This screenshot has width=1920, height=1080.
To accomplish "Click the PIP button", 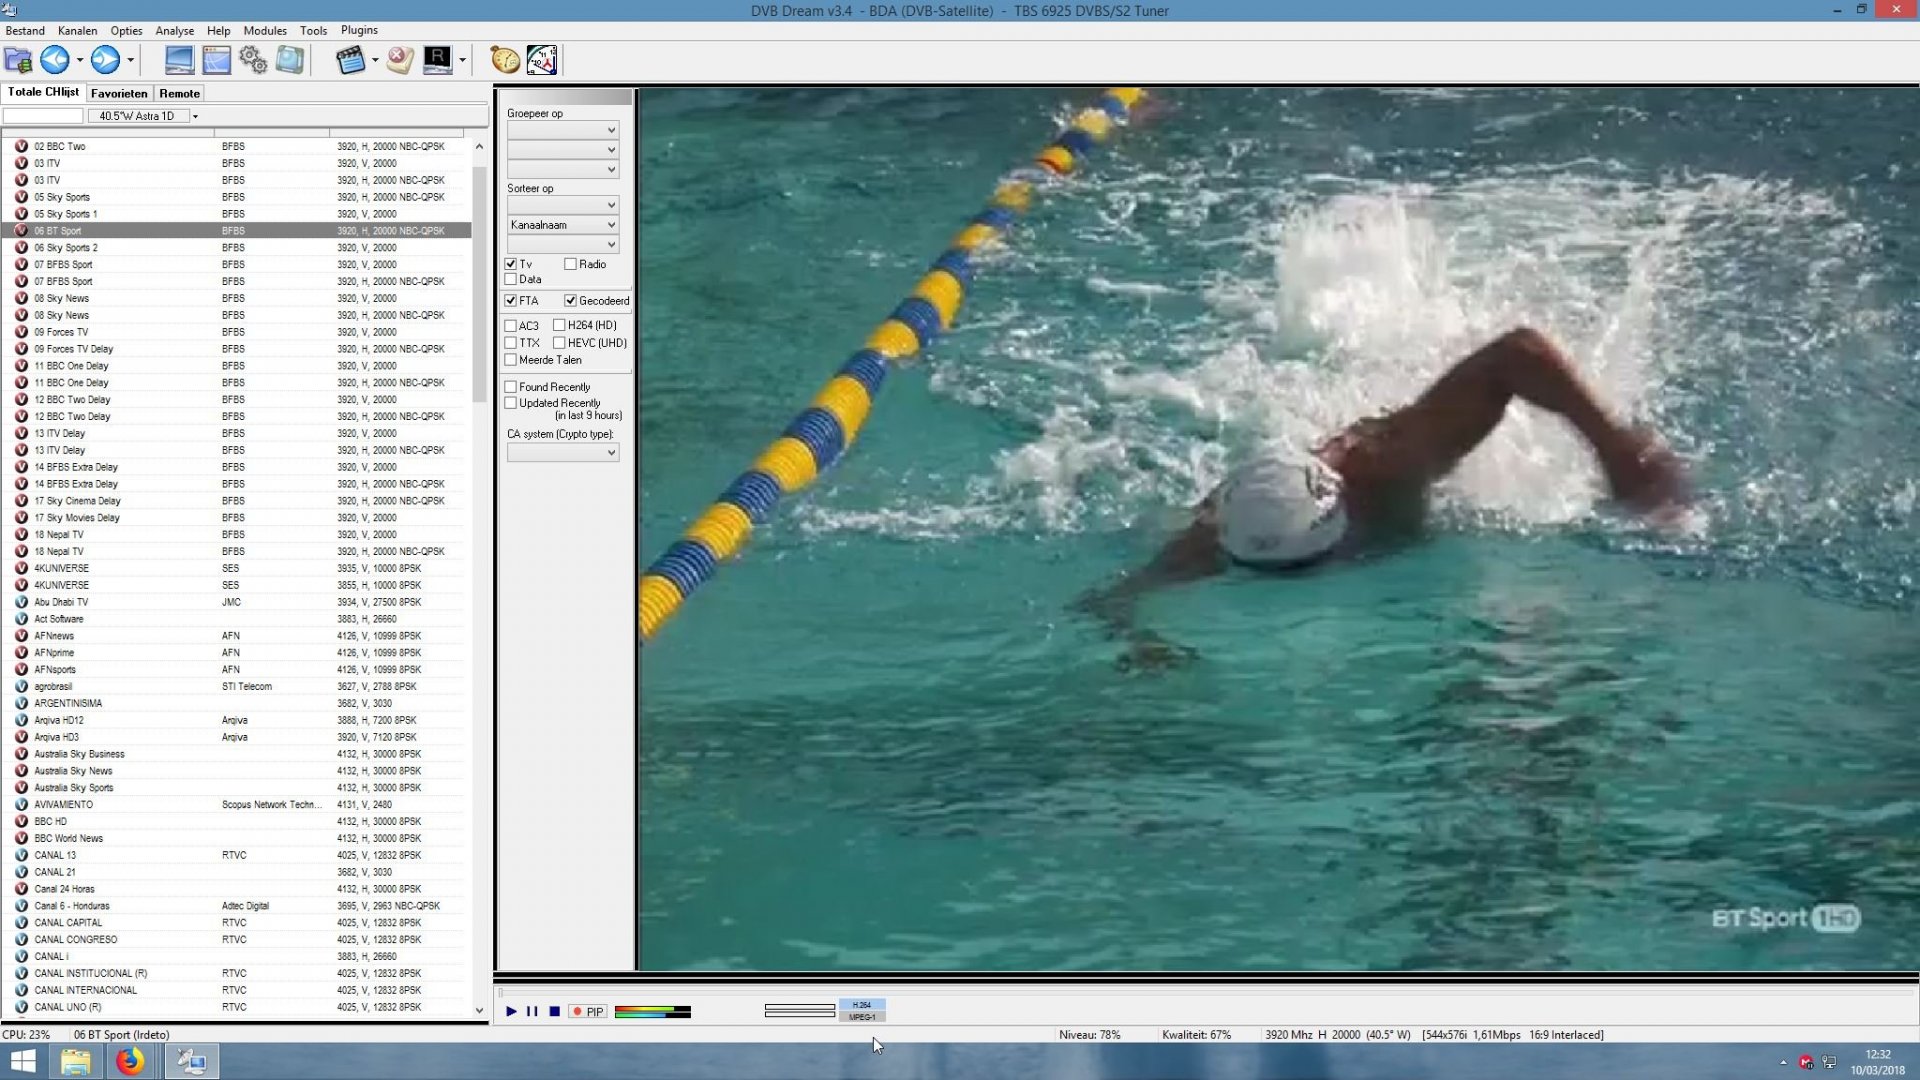I will (588, 1012).
